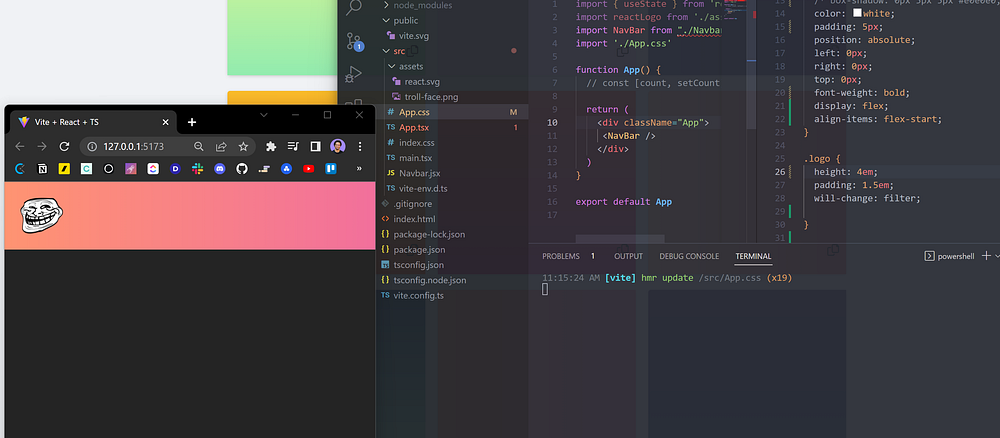The image size is (1000, 438).
Task: Open Chrome media controls icon
Action: tap(293, 147)
